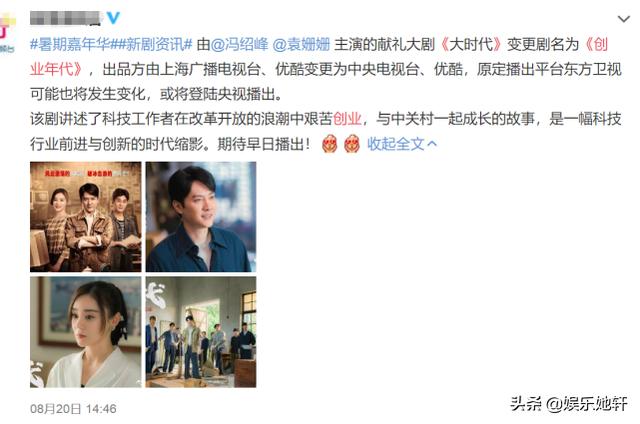This screenshot has width=640, height=424.
Task: Collapse the post with 收起全文
Action: 402,144
